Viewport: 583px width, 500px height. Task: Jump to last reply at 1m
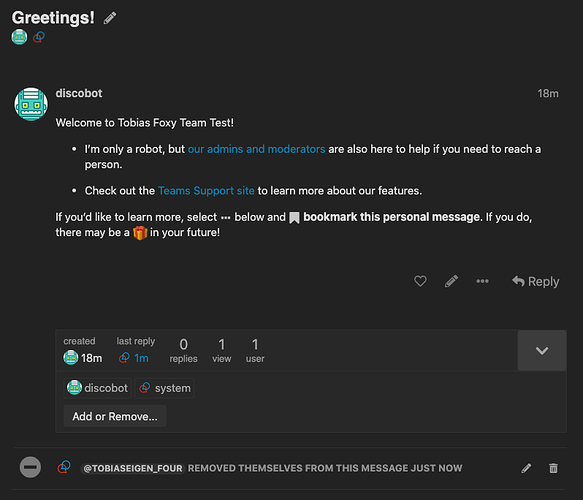[x=141, y=358]
